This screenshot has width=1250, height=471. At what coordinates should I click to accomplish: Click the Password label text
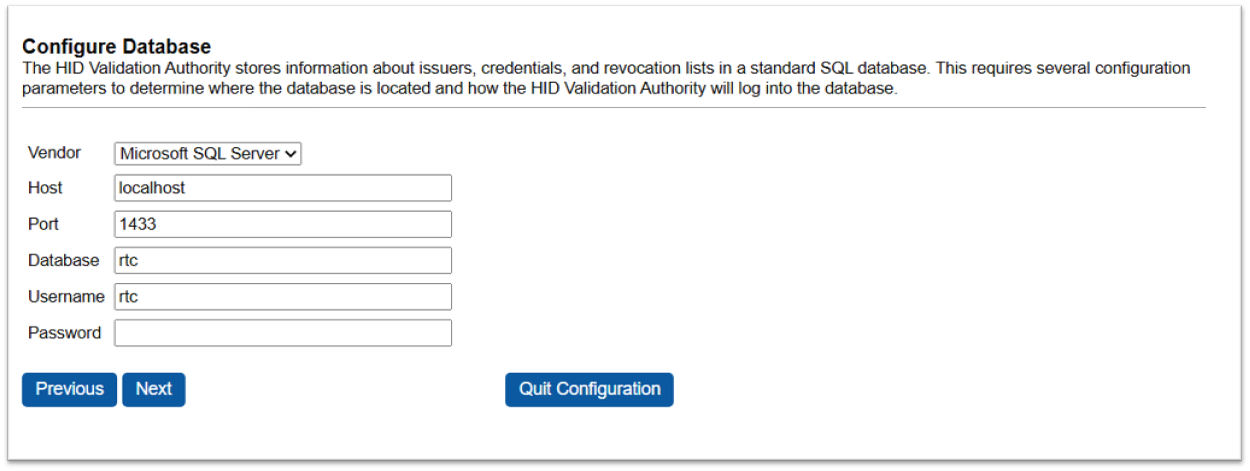click(64, 333)
